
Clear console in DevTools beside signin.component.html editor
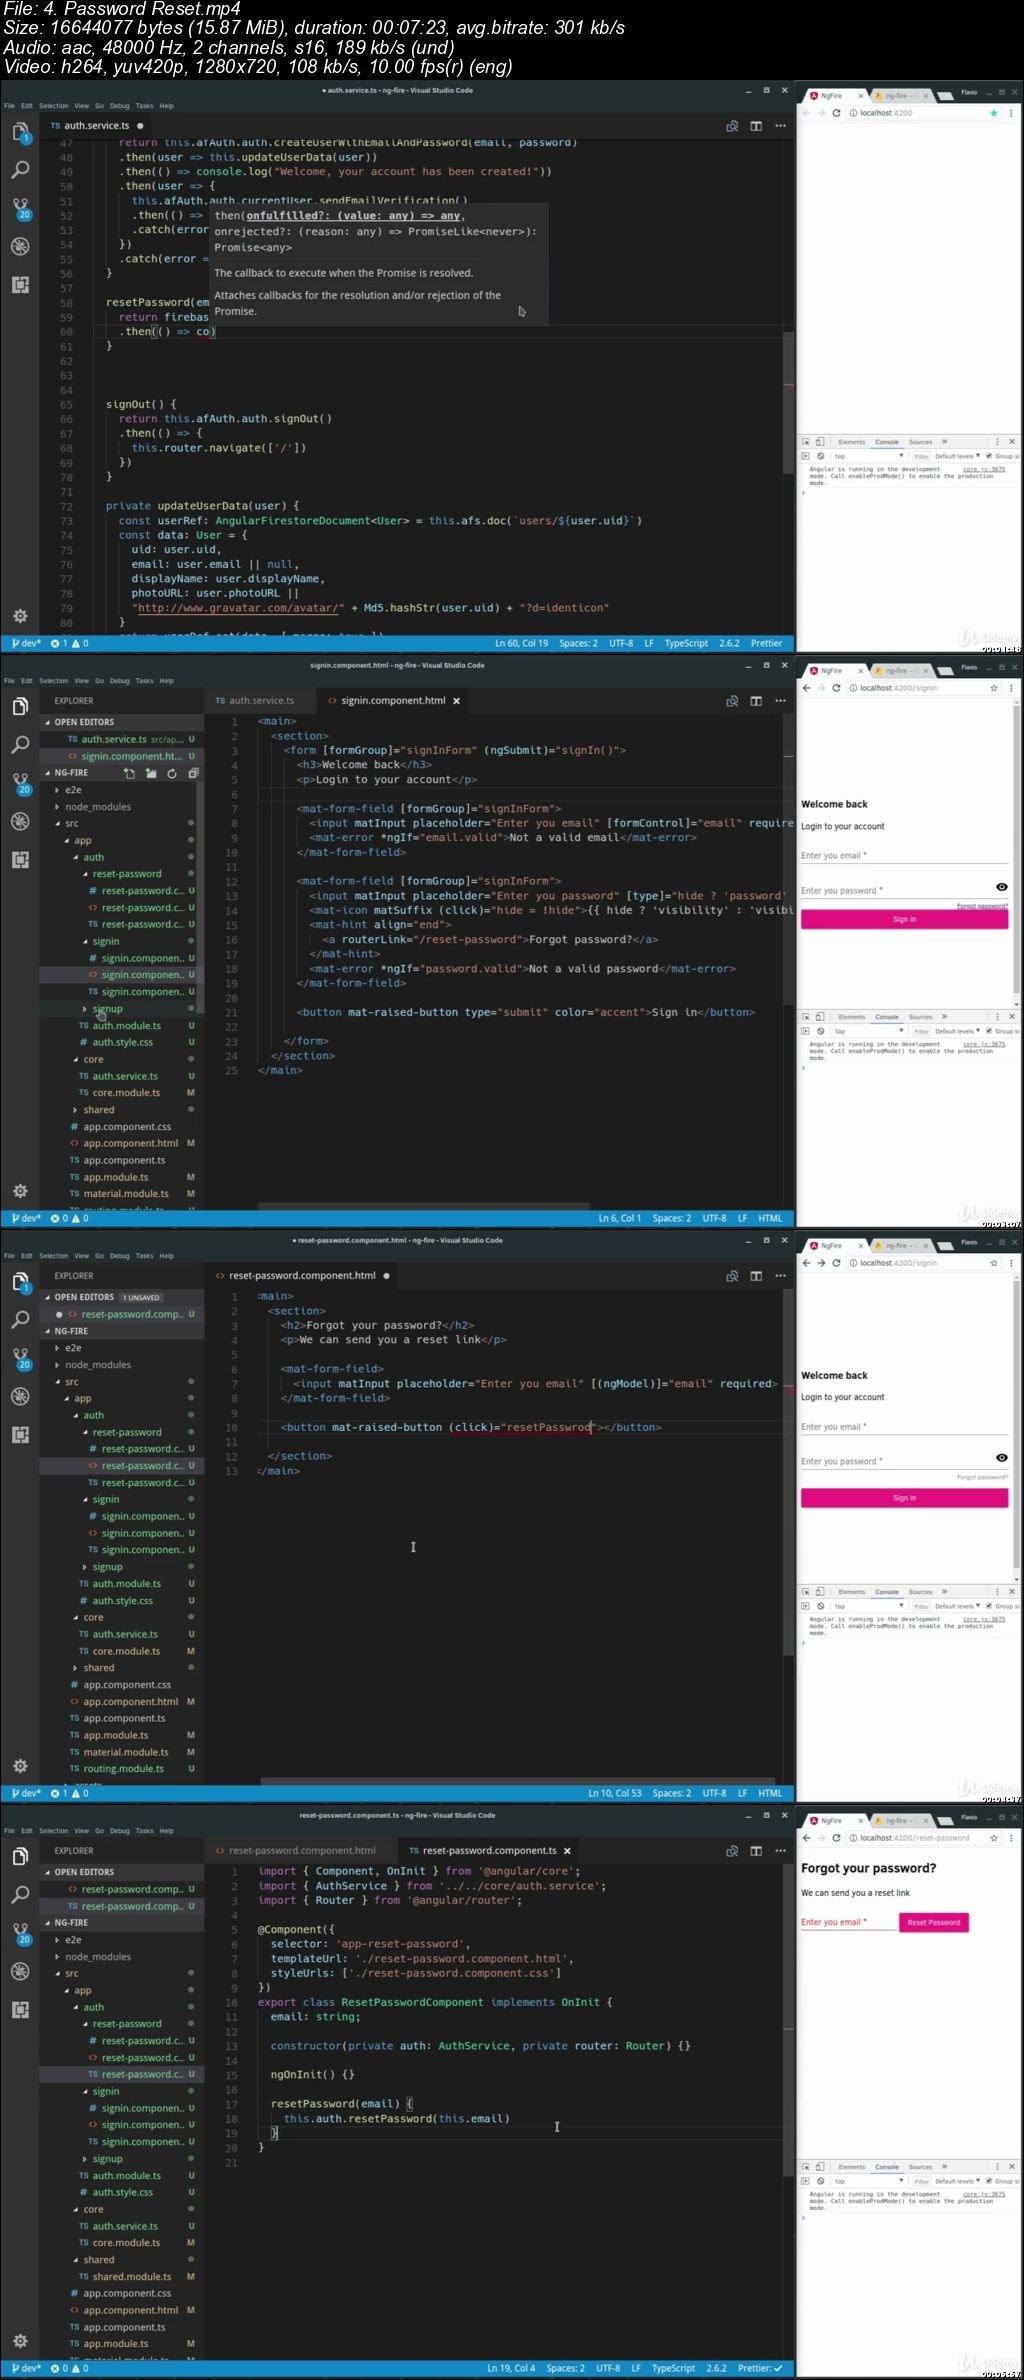820,1031
